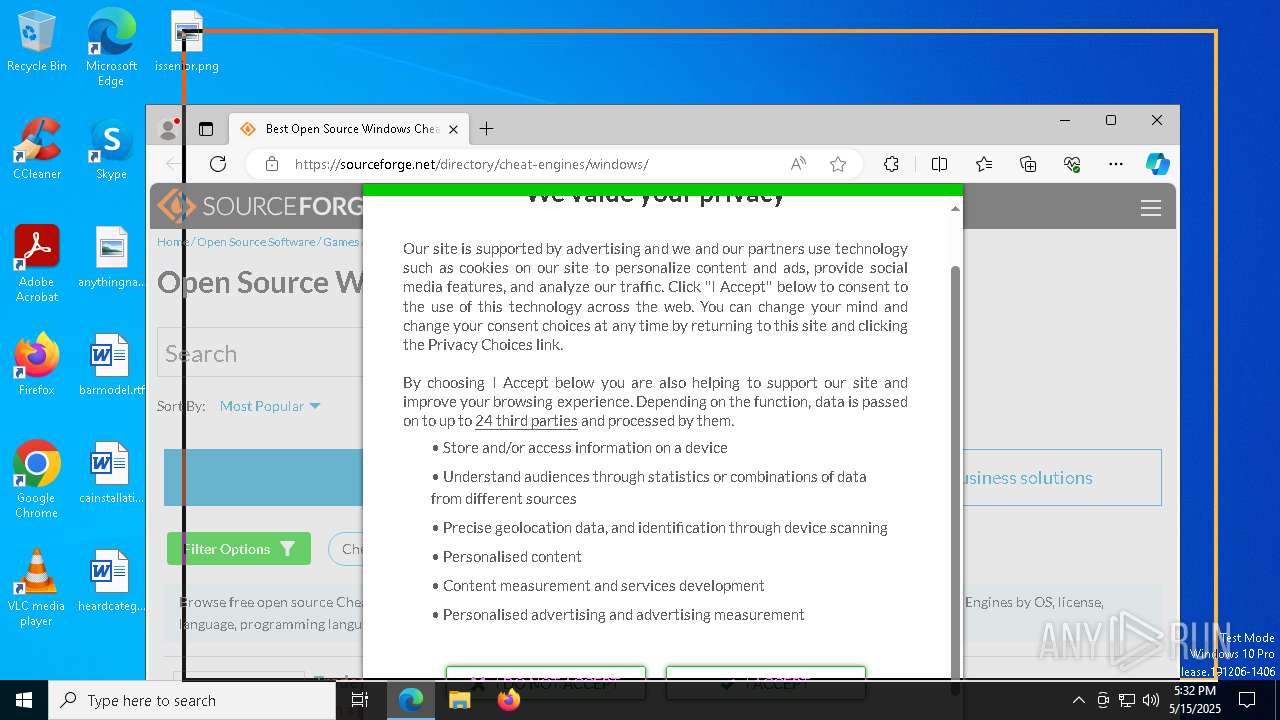Viewport: 1280px width, 720px height.
Task: Select the cainstallati document icon
Action: coord(111,473)
